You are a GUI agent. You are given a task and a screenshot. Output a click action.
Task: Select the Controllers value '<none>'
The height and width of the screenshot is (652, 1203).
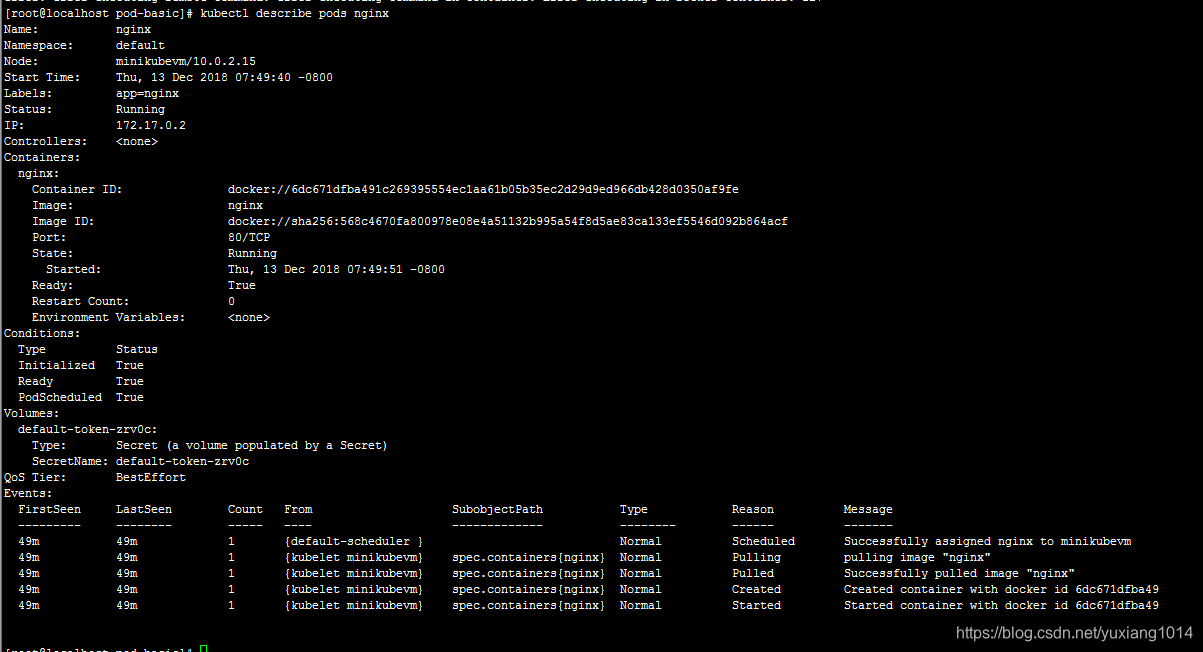tap(136, 141)
